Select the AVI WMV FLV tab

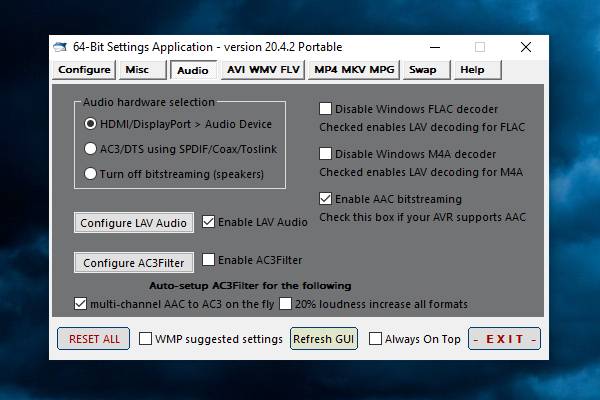coord(262,70)
